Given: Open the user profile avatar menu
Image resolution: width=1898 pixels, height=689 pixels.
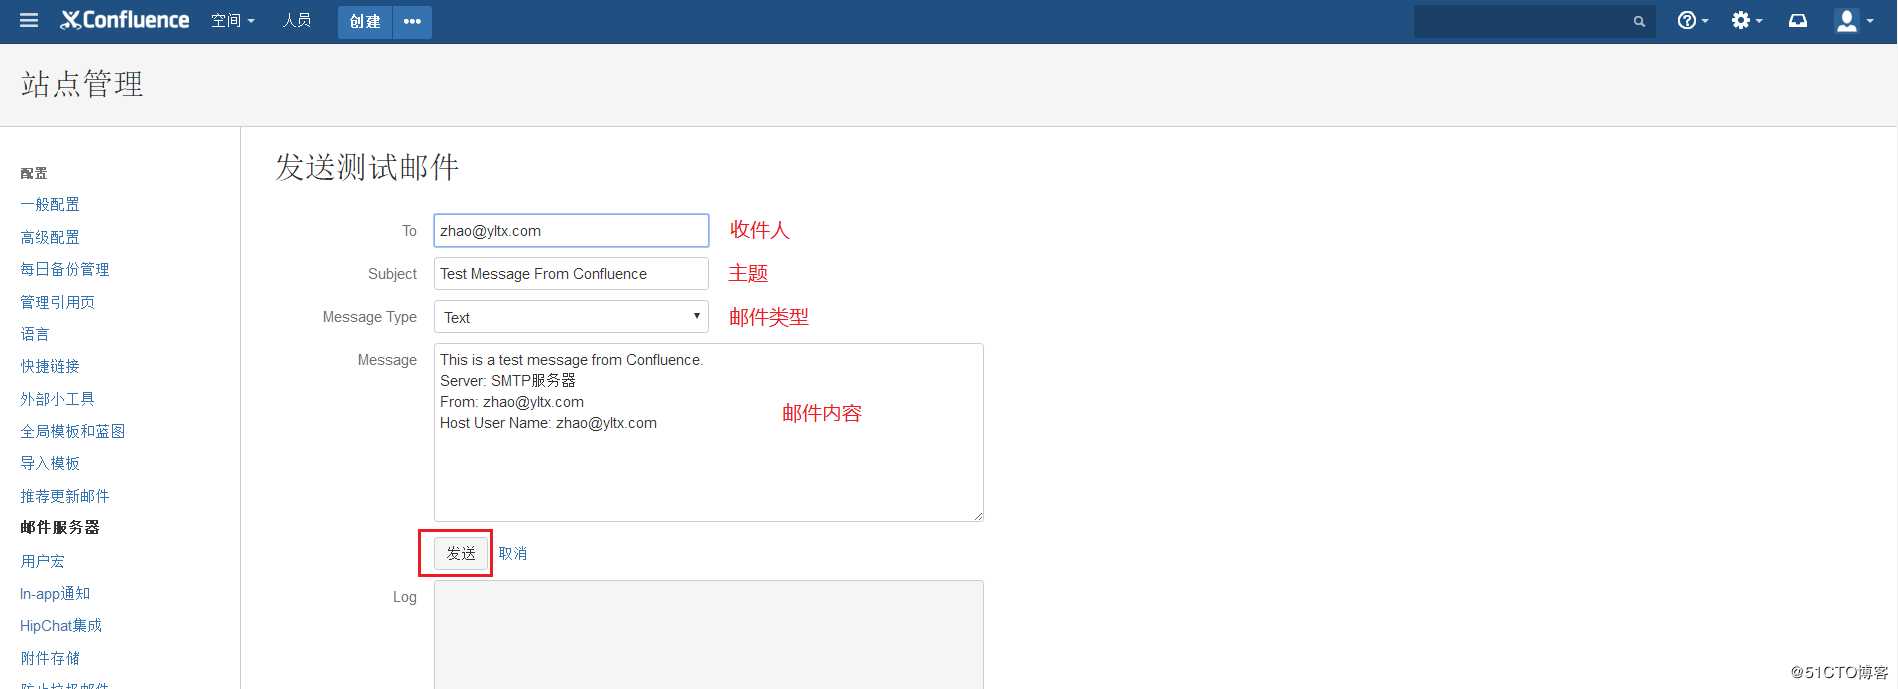Looking at the screenshot, I should [1855, 20].
